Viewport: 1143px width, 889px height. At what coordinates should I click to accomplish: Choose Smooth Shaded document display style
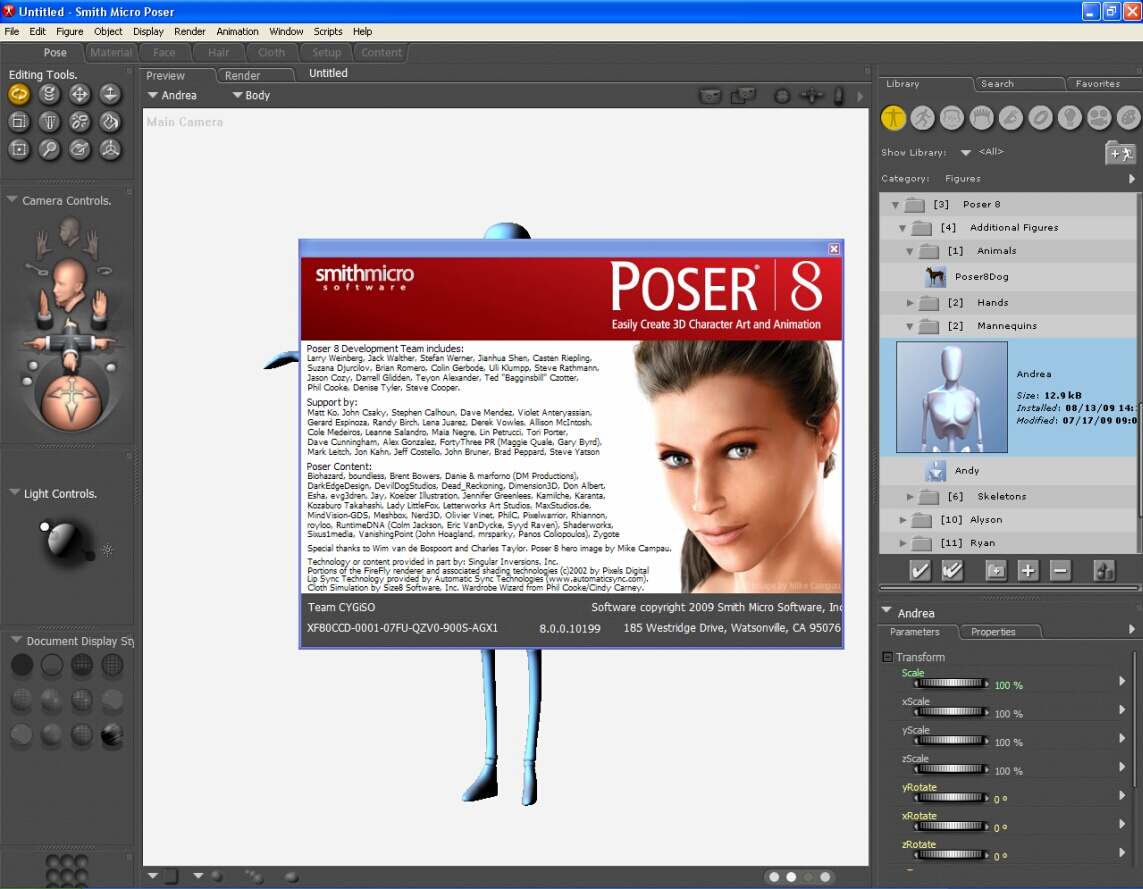tap(52, 735)
